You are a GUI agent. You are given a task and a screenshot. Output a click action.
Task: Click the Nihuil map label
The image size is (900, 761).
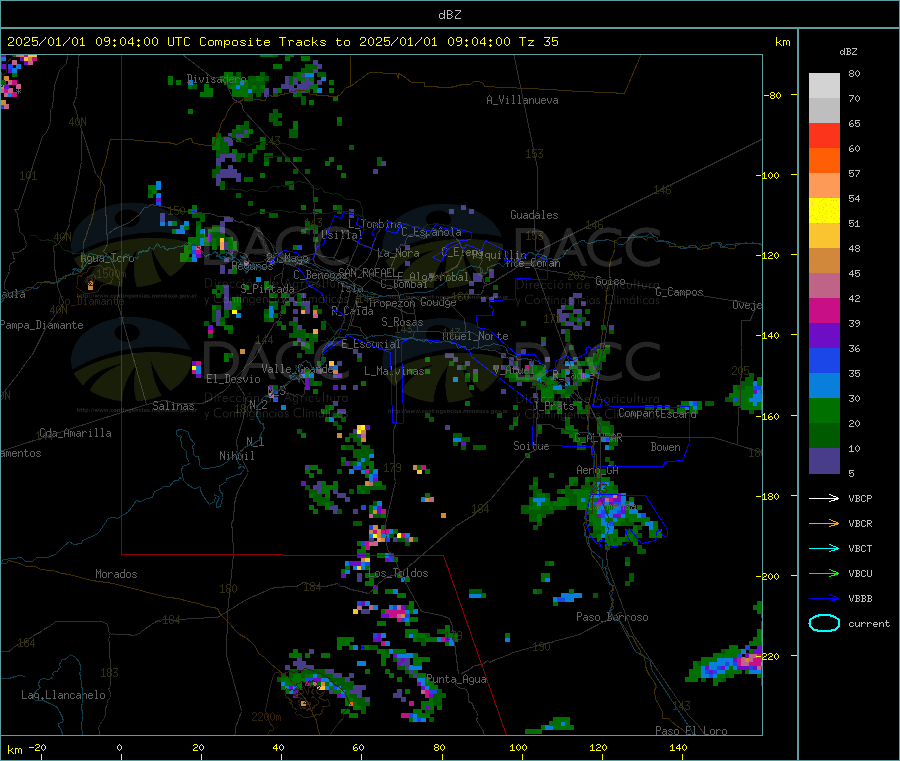click(236, 456)
